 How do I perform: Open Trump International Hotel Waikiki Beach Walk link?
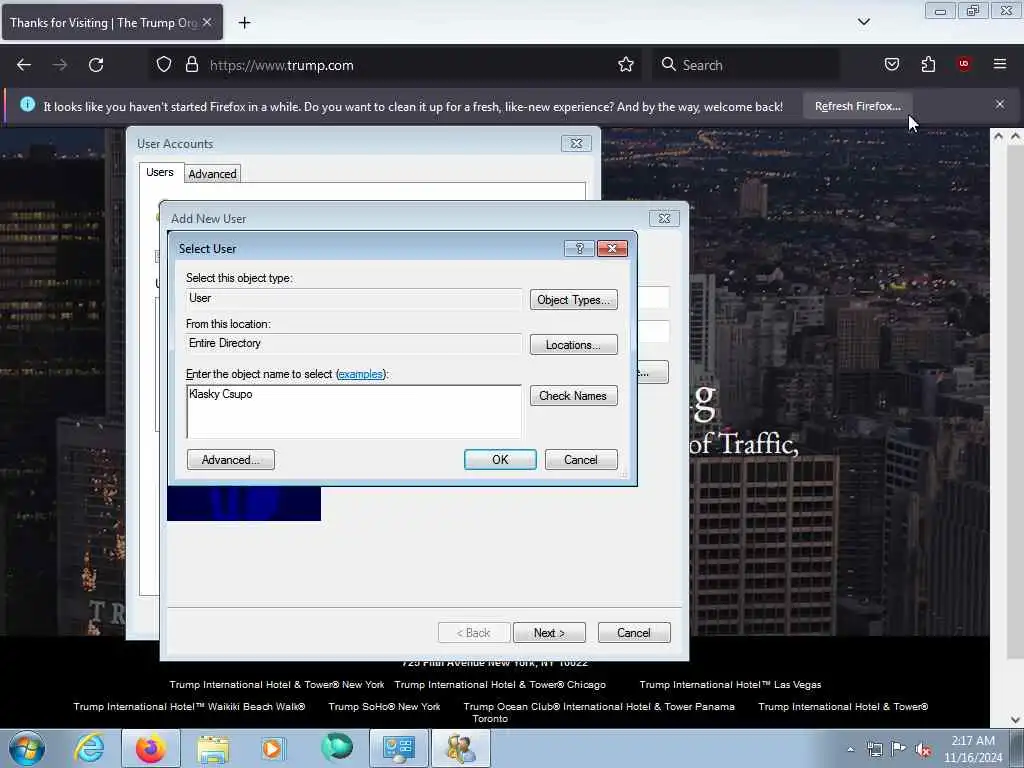189,707
